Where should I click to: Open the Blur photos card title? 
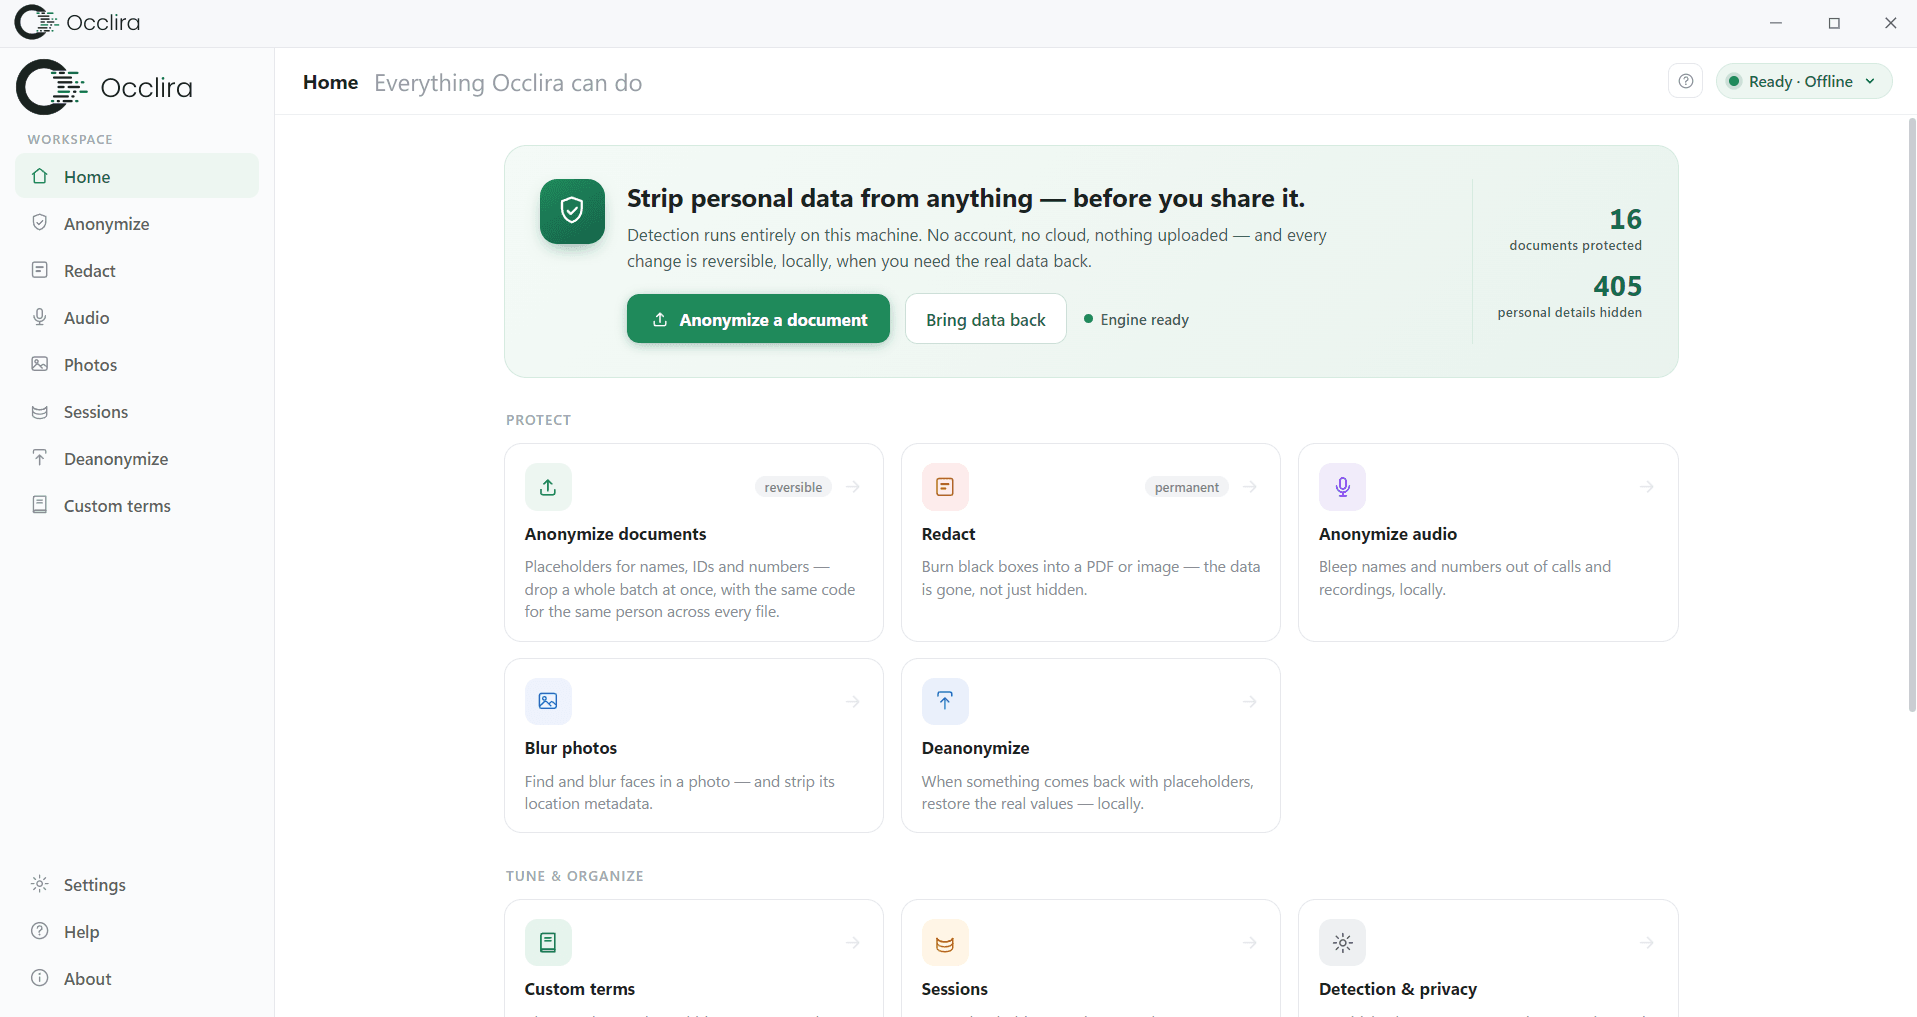click(571, 748)
